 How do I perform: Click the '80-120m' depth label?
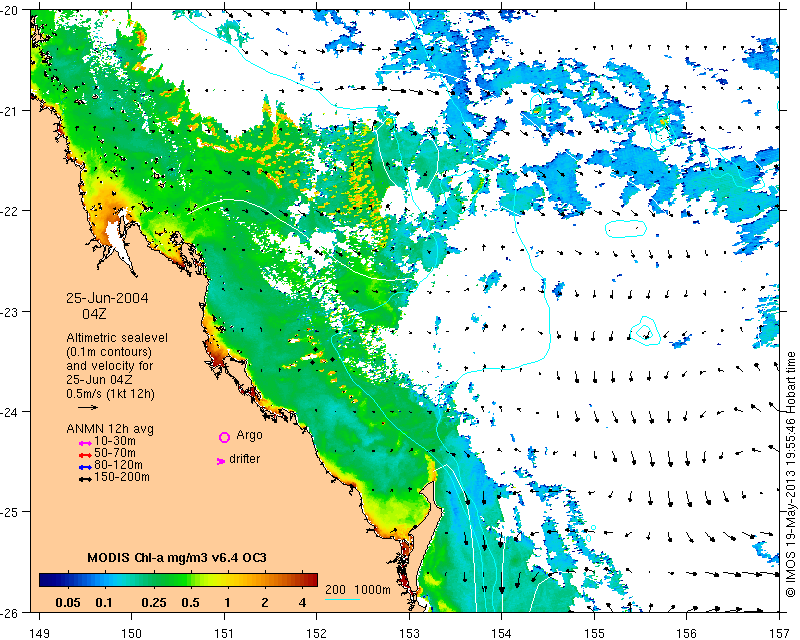point(118,465)
